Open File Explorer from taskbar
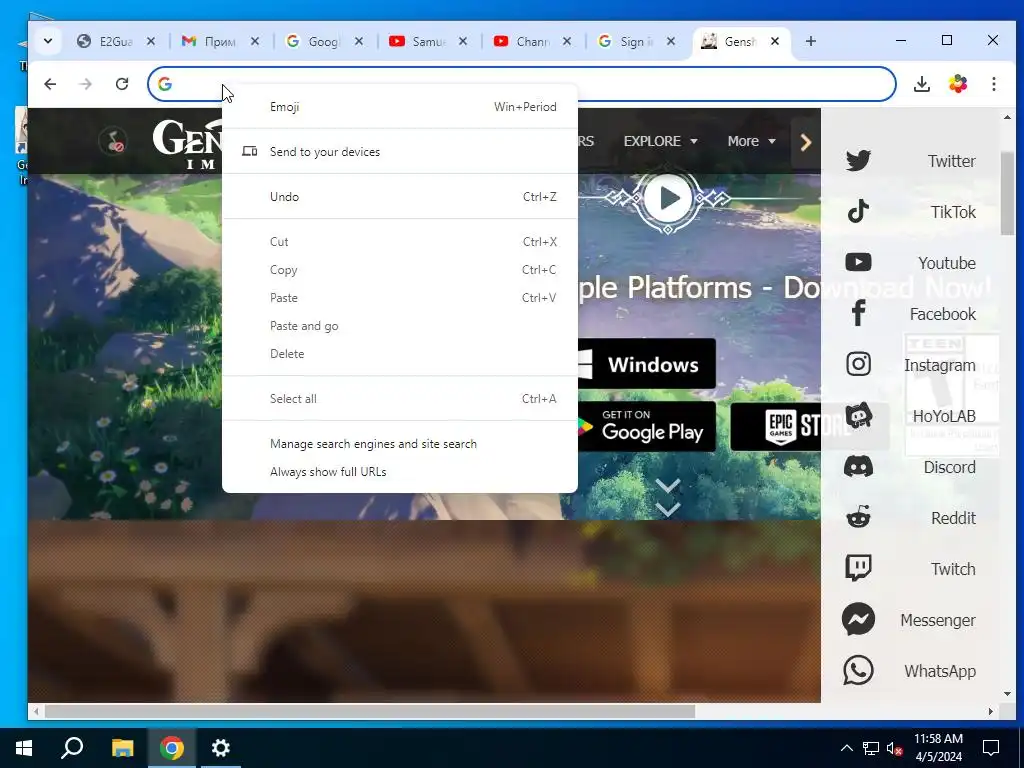The image size is (1024, 768). pos(122,748)
